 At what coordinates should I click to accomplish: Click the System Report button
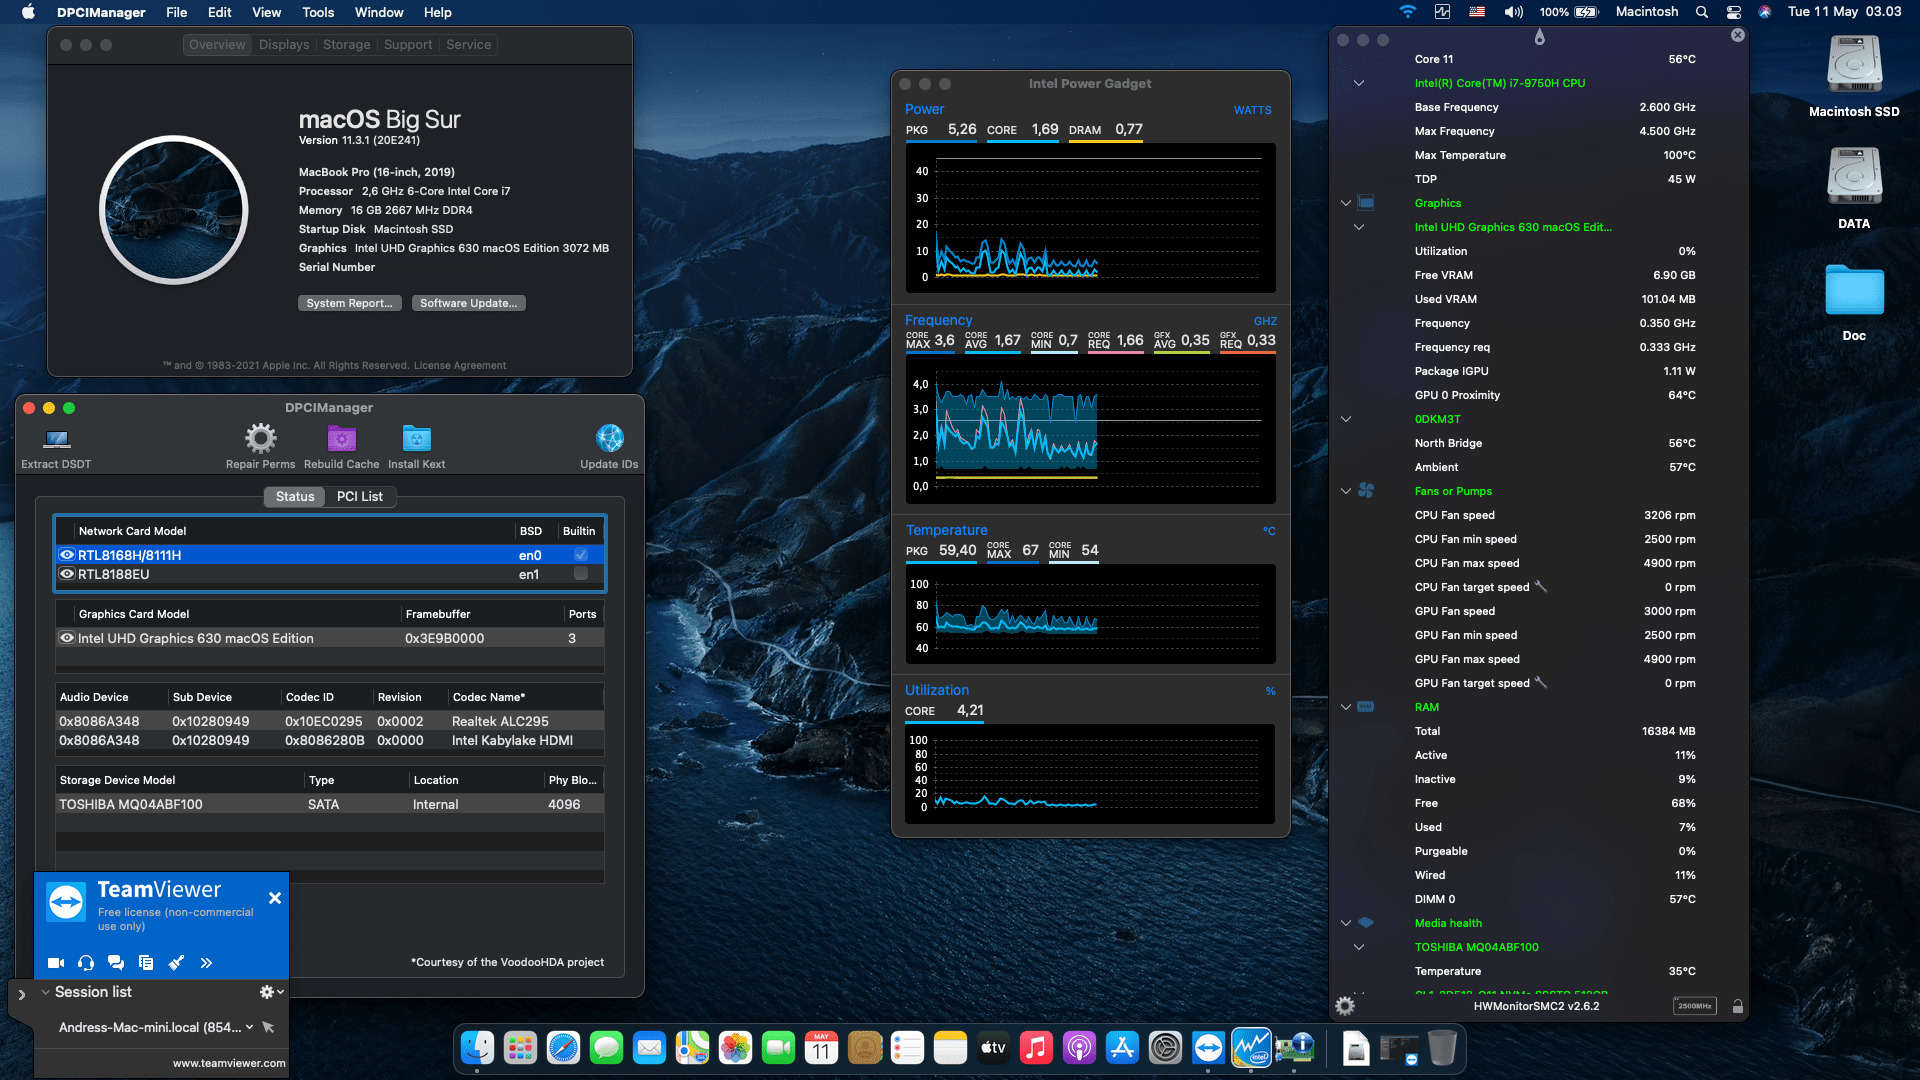tap(349, 303)
